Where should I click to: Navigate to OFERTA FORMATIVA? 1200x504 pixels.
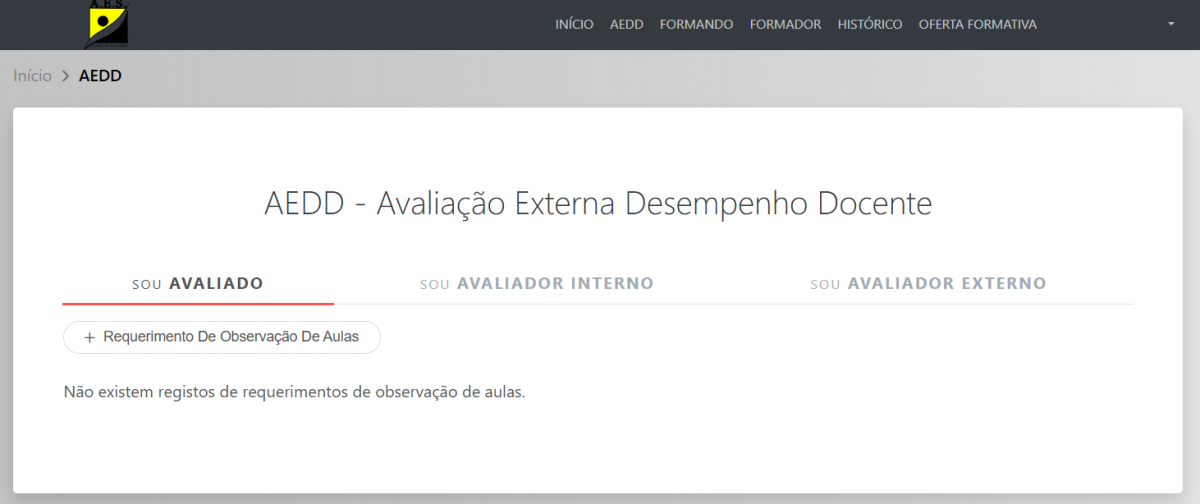click(x=977, y=24)
